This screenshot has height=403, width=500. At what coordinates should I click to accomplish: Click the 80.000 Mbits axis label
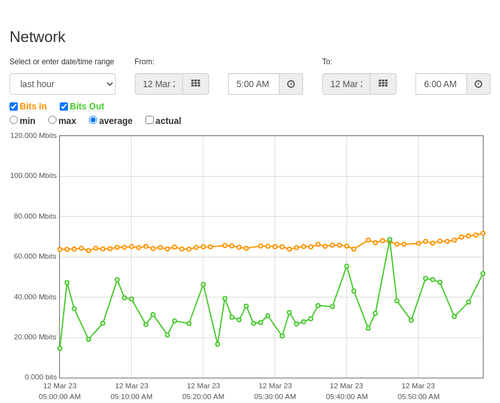coord(35,216)
